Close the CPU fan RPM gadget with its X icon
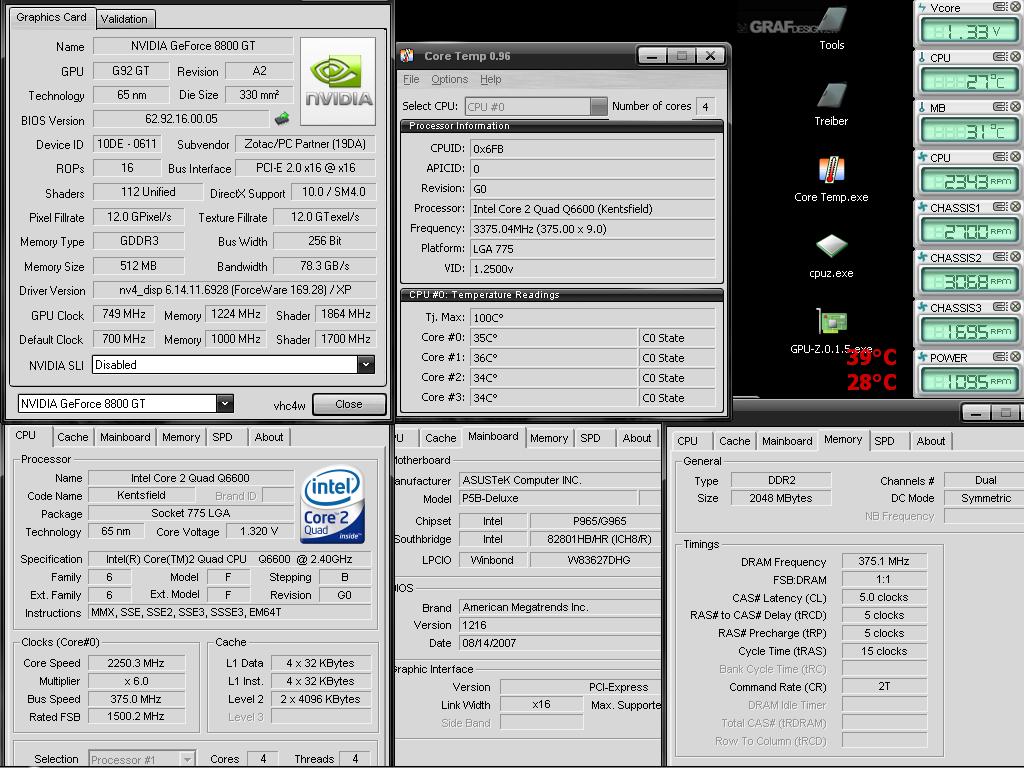Screen dimensions: 1024x768 [x=1016, y=157]
